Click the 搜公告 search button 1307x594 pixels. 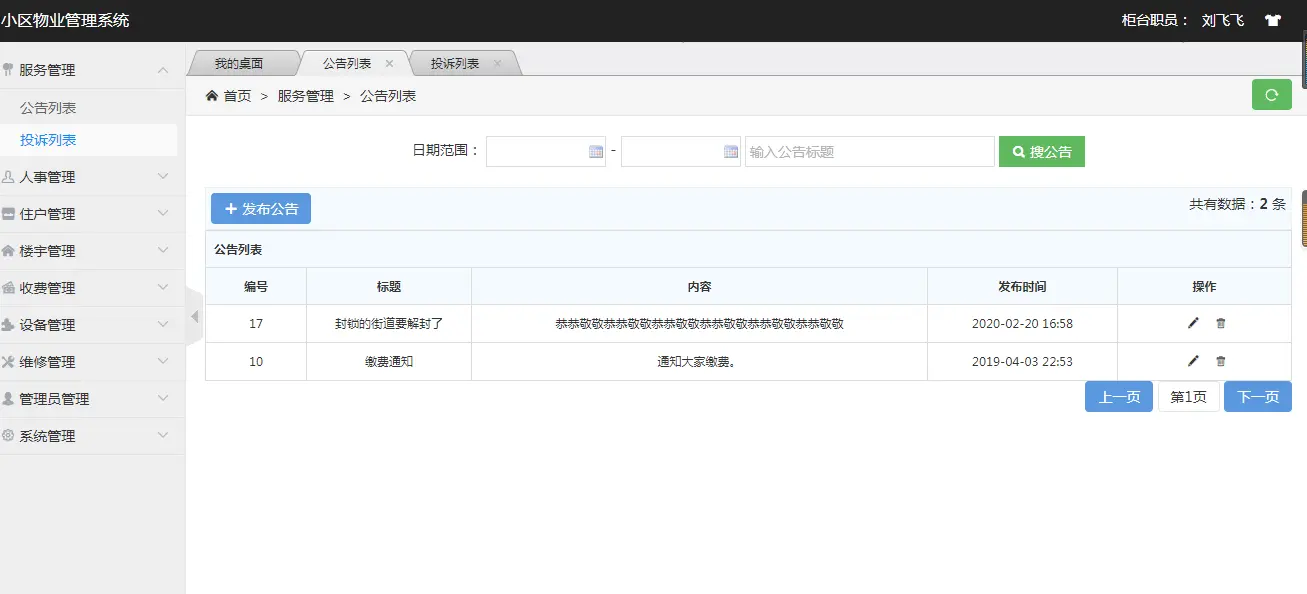coord(1042,152)
